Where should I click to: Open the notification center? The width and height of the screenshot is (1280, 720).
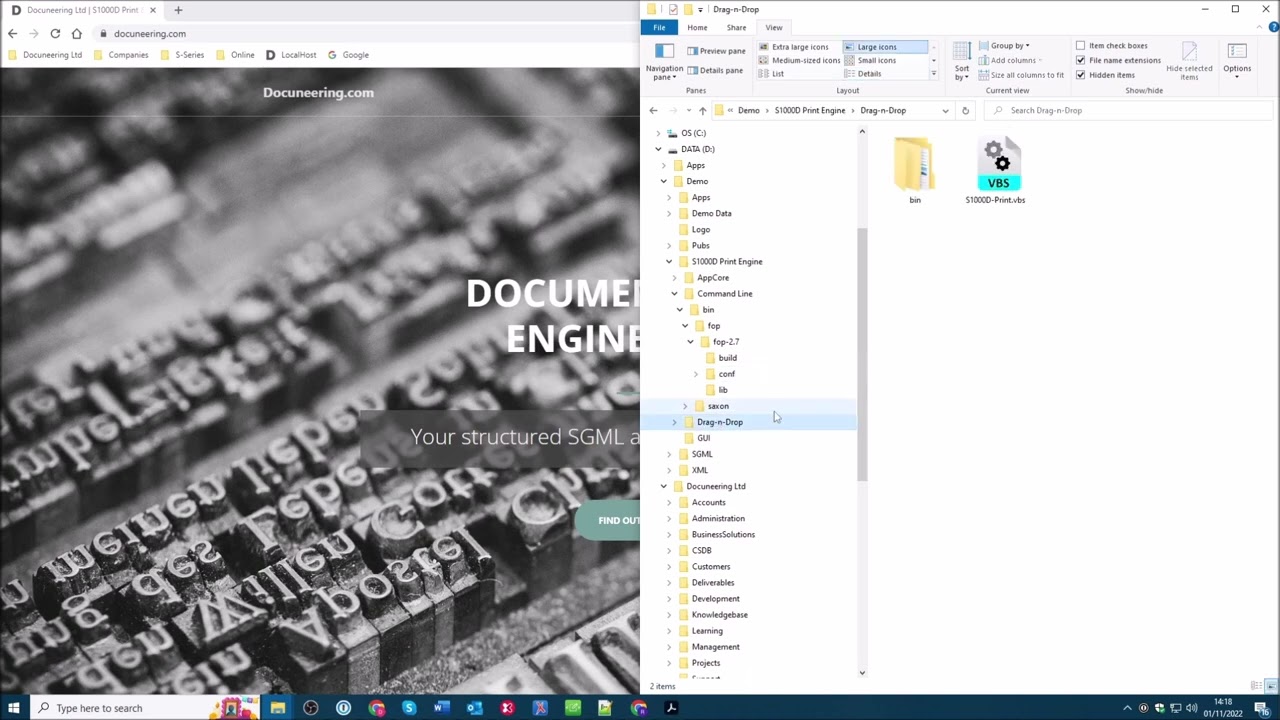(1263, 708)
